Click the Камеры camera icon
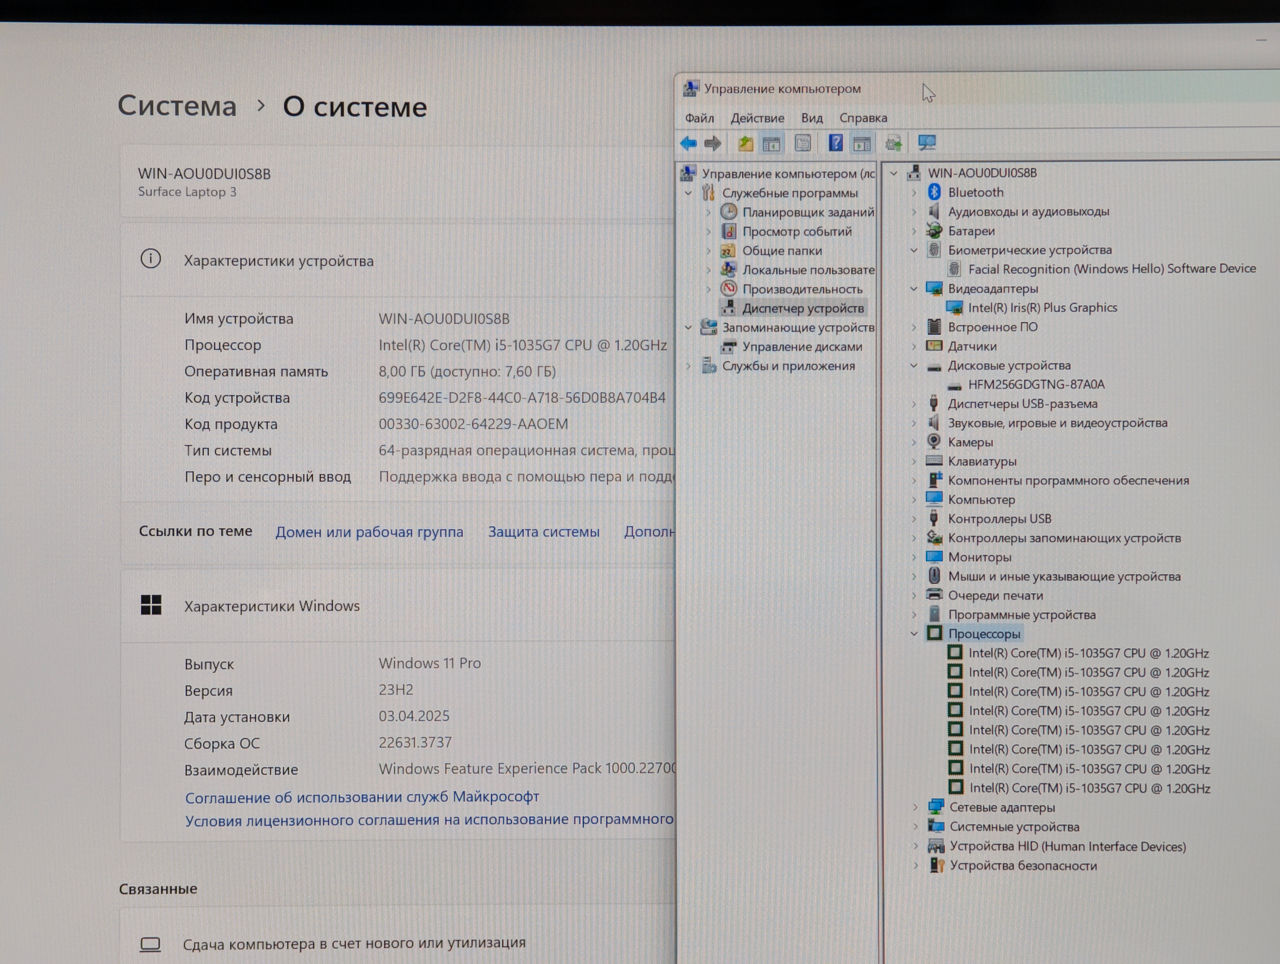The image size is (1280, 964). (934, 441)
